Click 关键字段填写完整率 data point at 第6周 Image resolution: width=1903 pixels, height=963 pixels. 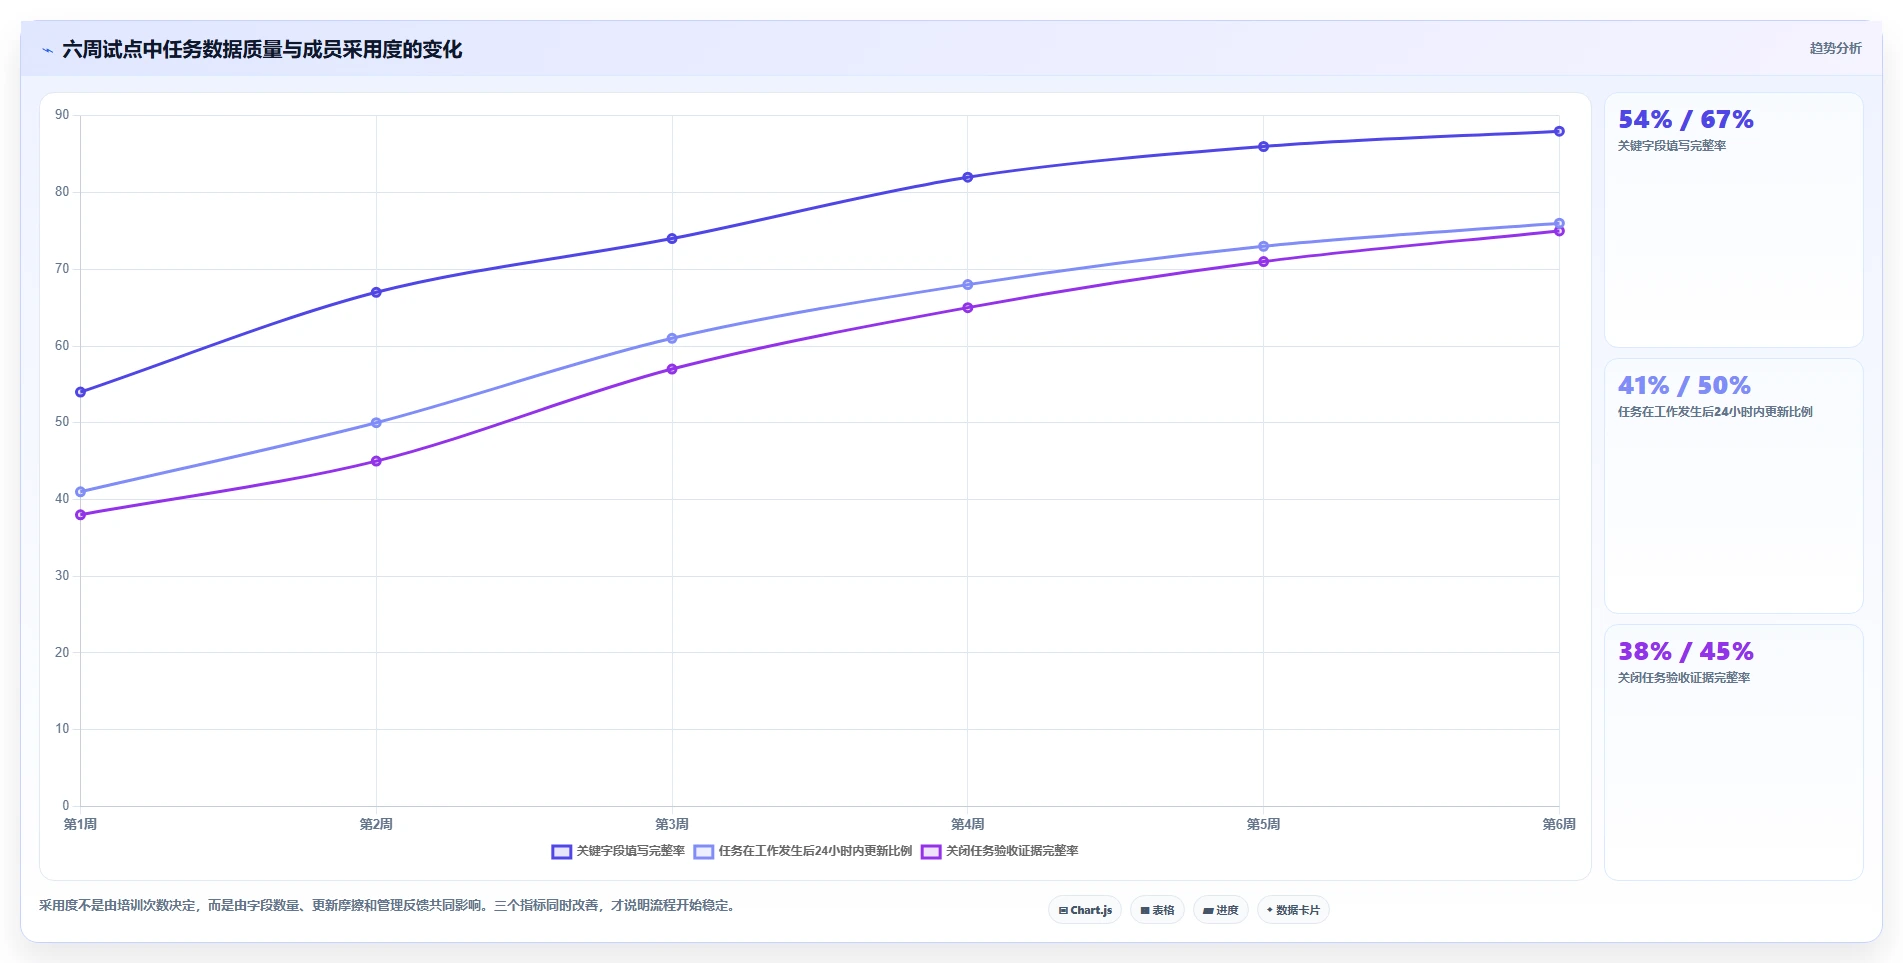(1559, 131)
